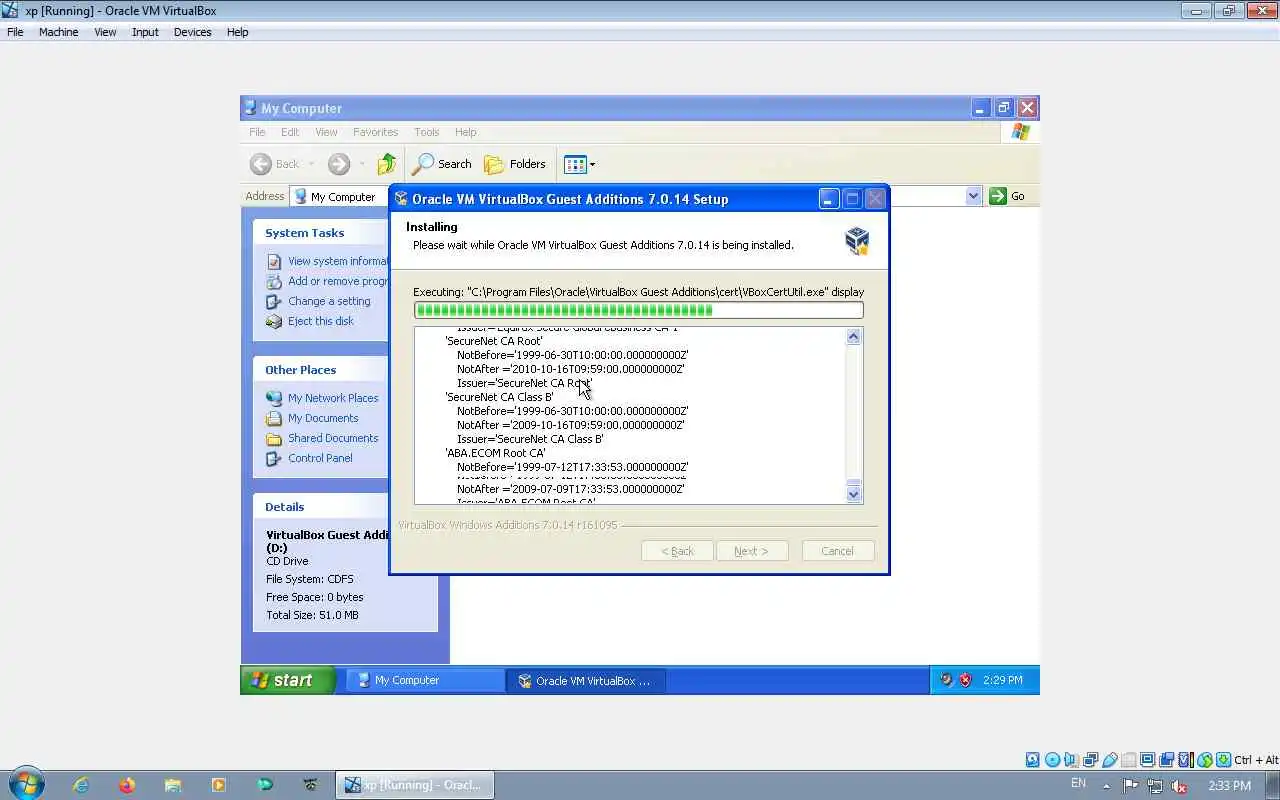Click the VirtualBox hard disk activity icon
The height and width of the screenshot is (800, 1280).
(x=1033, y=760)
